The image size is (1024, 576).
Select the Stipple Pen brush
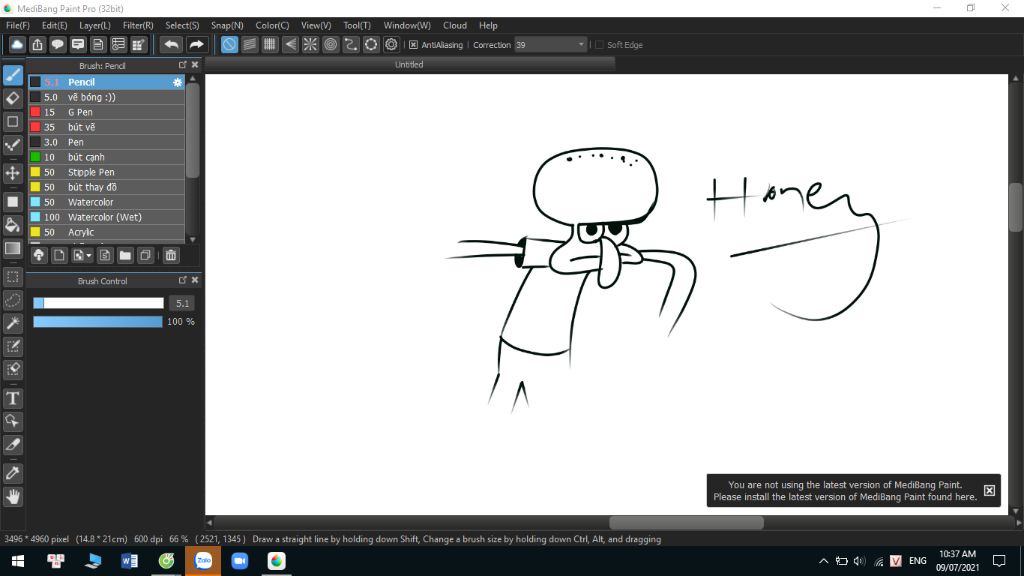pyautogui.click(x=106, y=172)
